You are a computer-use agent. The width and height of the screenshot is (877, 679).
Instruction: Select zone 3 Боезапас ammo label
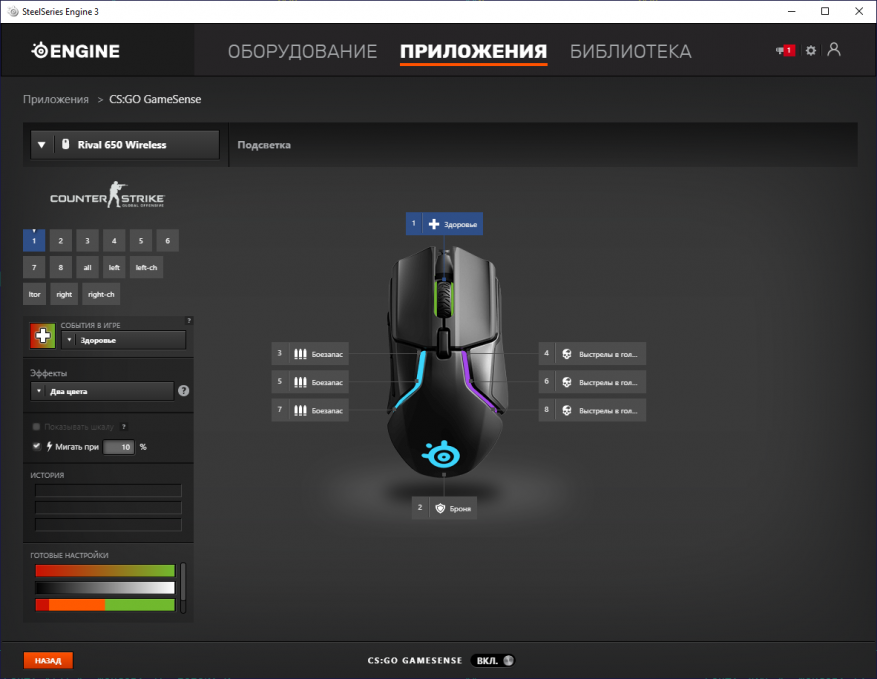(x=310, y=353)
